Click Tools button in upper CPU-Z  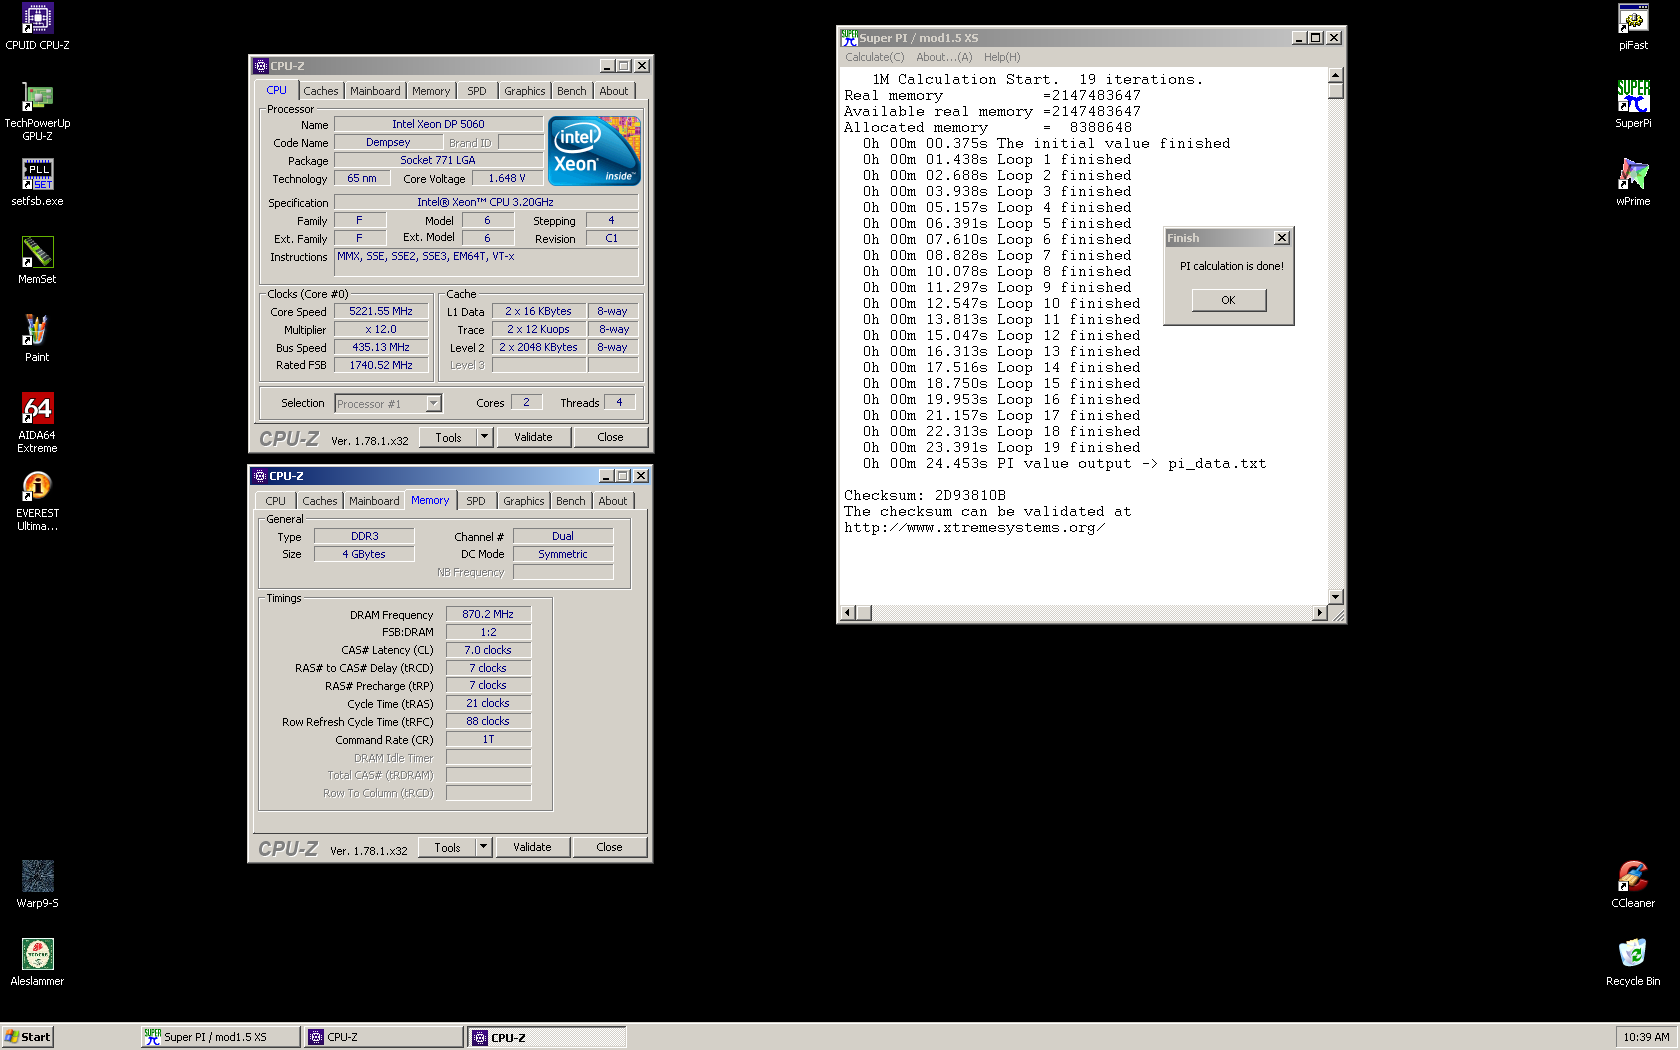tap(448, 437)
